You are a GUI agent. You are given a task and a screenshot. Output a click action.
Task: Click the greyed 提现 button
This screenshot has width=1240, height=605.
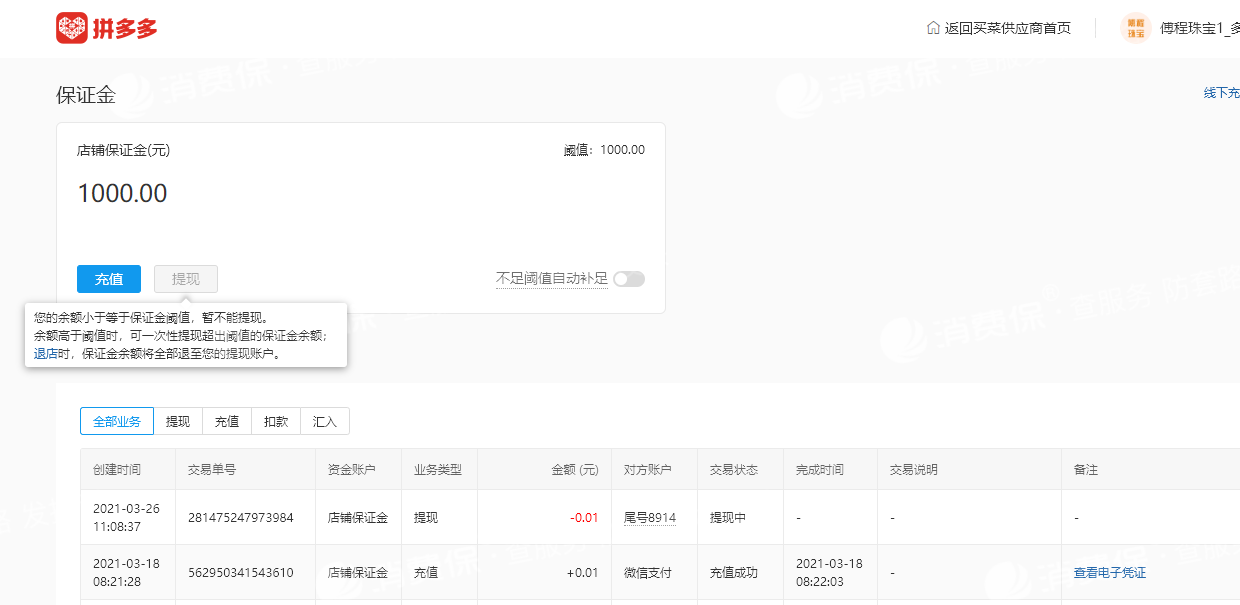pos(186,279)
